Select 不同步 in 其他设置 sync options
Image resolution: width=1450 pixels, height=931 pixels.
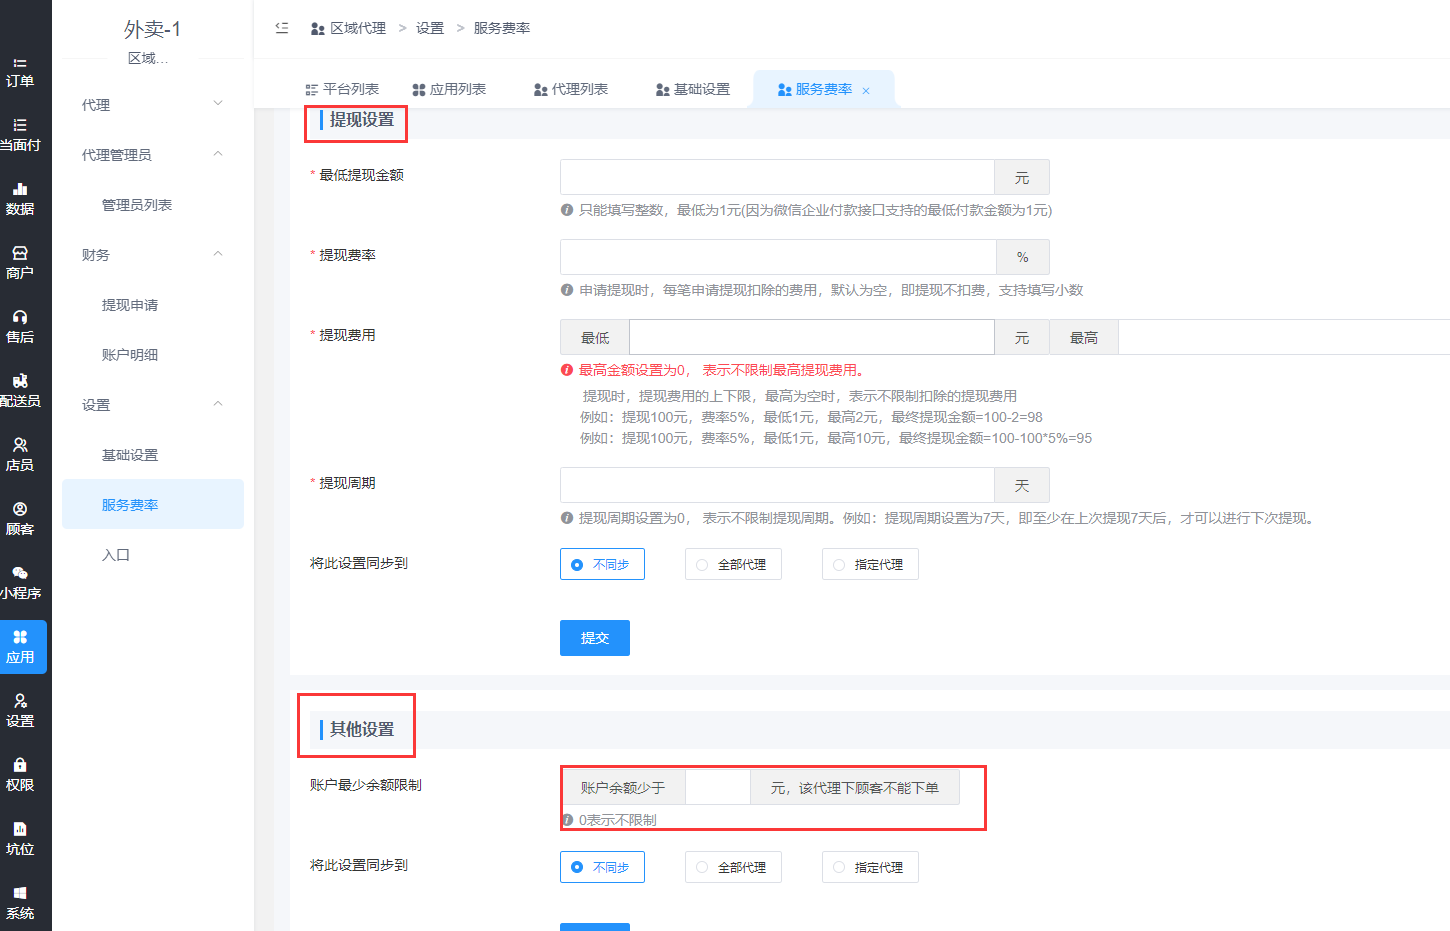coord(602,867)
